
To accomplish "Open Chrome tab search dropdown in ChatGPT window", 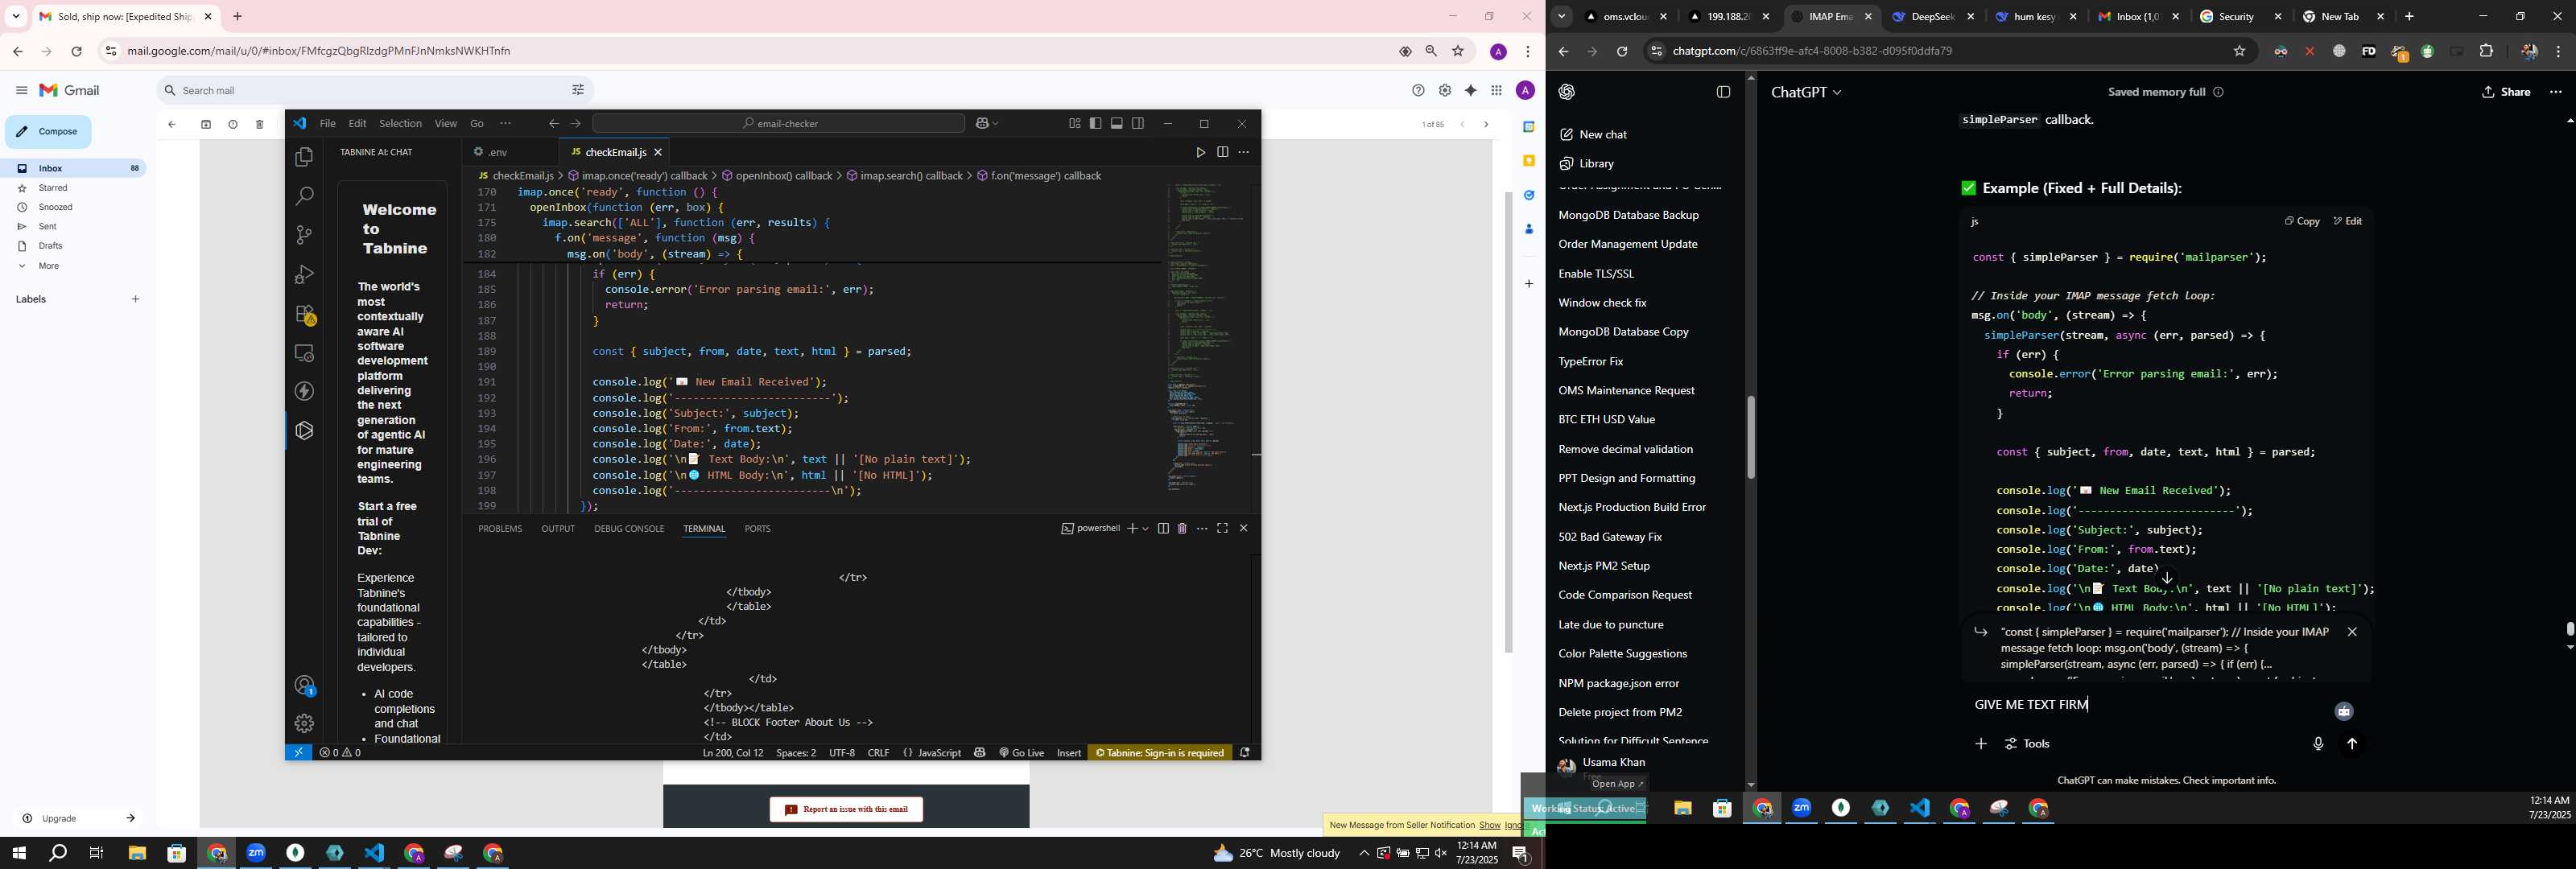I will pos(1561,17).
